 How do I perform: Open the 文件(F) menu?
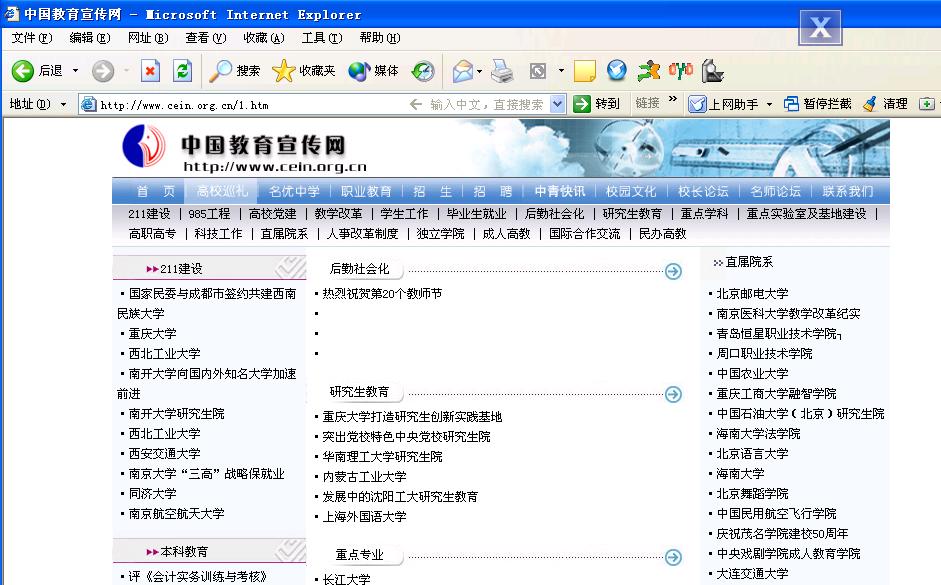click(32, 38)
